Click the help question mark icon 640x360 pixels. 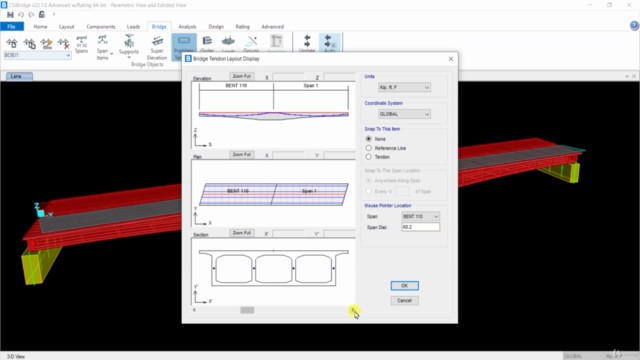pos(634,26)
